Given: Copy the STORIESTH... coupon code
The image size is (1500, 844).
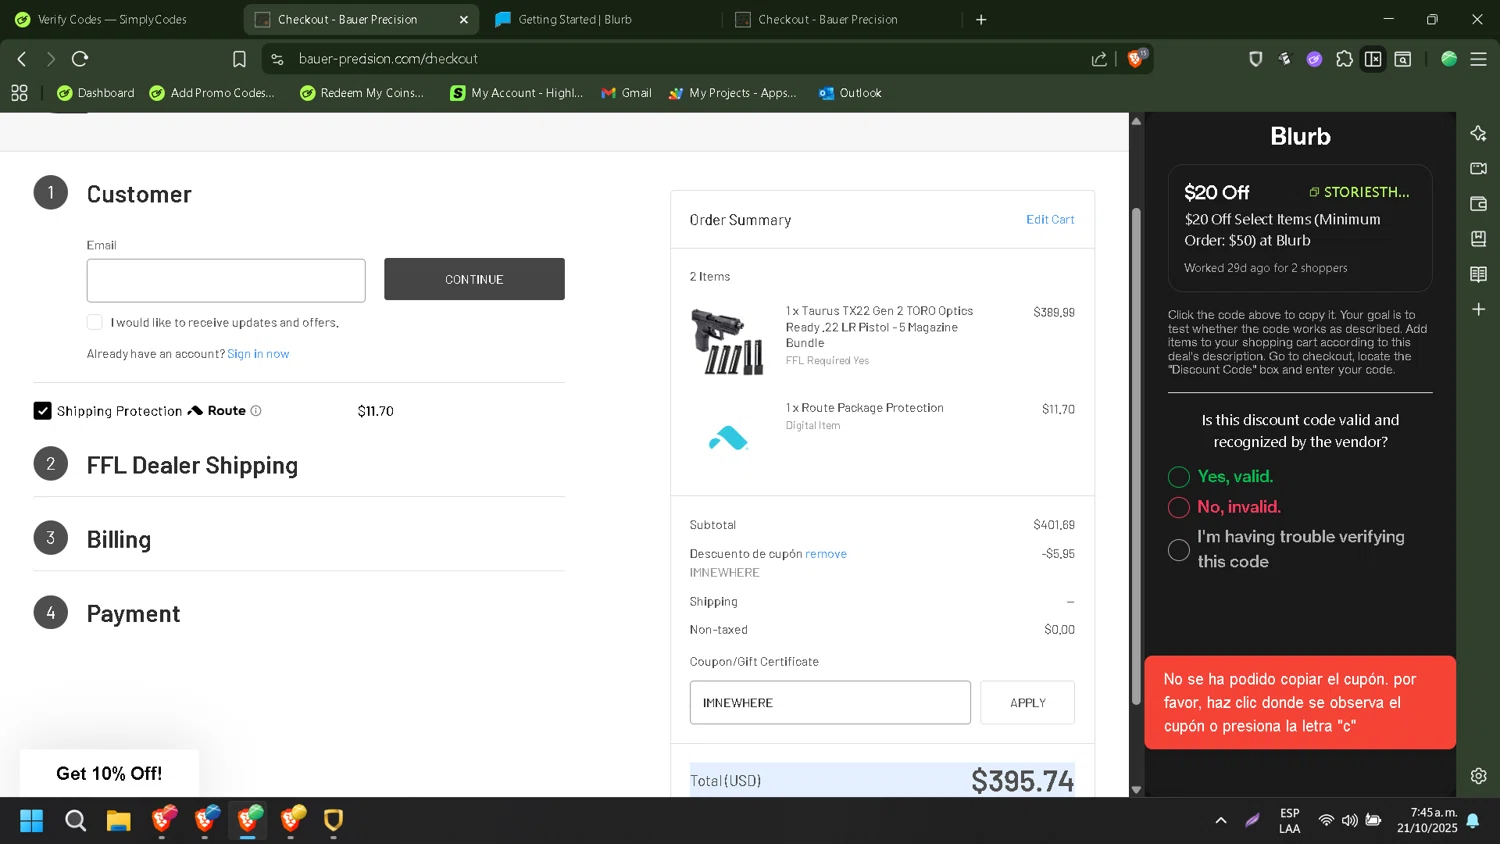Looking at the screenshot, I should tap(1359, 192).
